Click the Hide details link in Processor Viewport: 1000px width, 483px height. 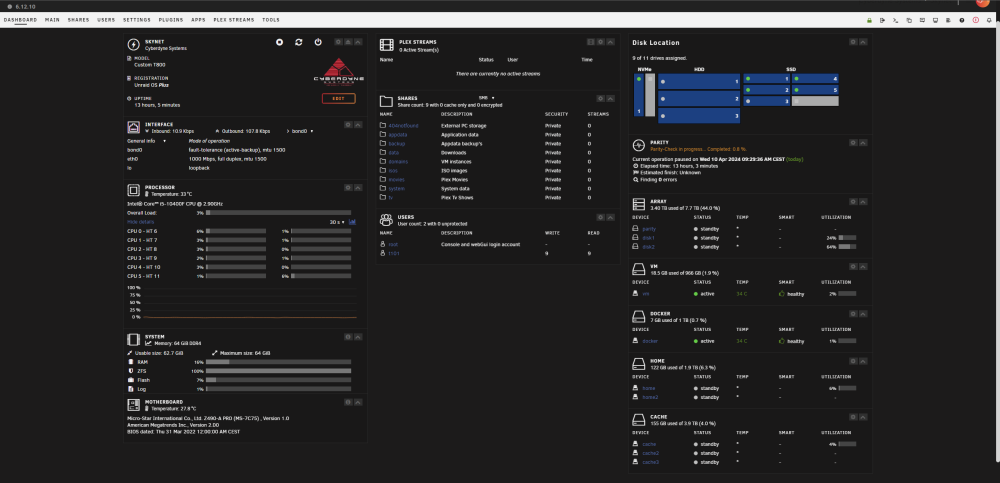pos(140,222)
